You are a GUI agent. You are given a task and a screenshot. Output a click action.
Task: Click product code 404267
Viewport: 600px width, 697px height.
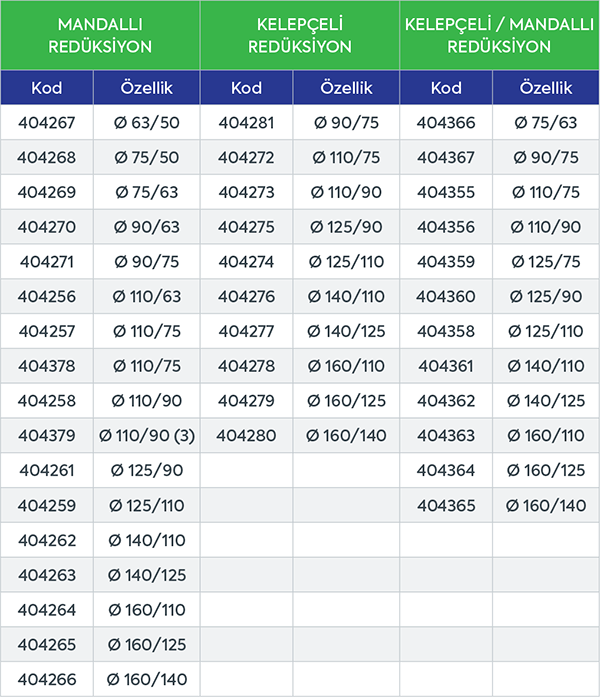click(x=47, y=123)
